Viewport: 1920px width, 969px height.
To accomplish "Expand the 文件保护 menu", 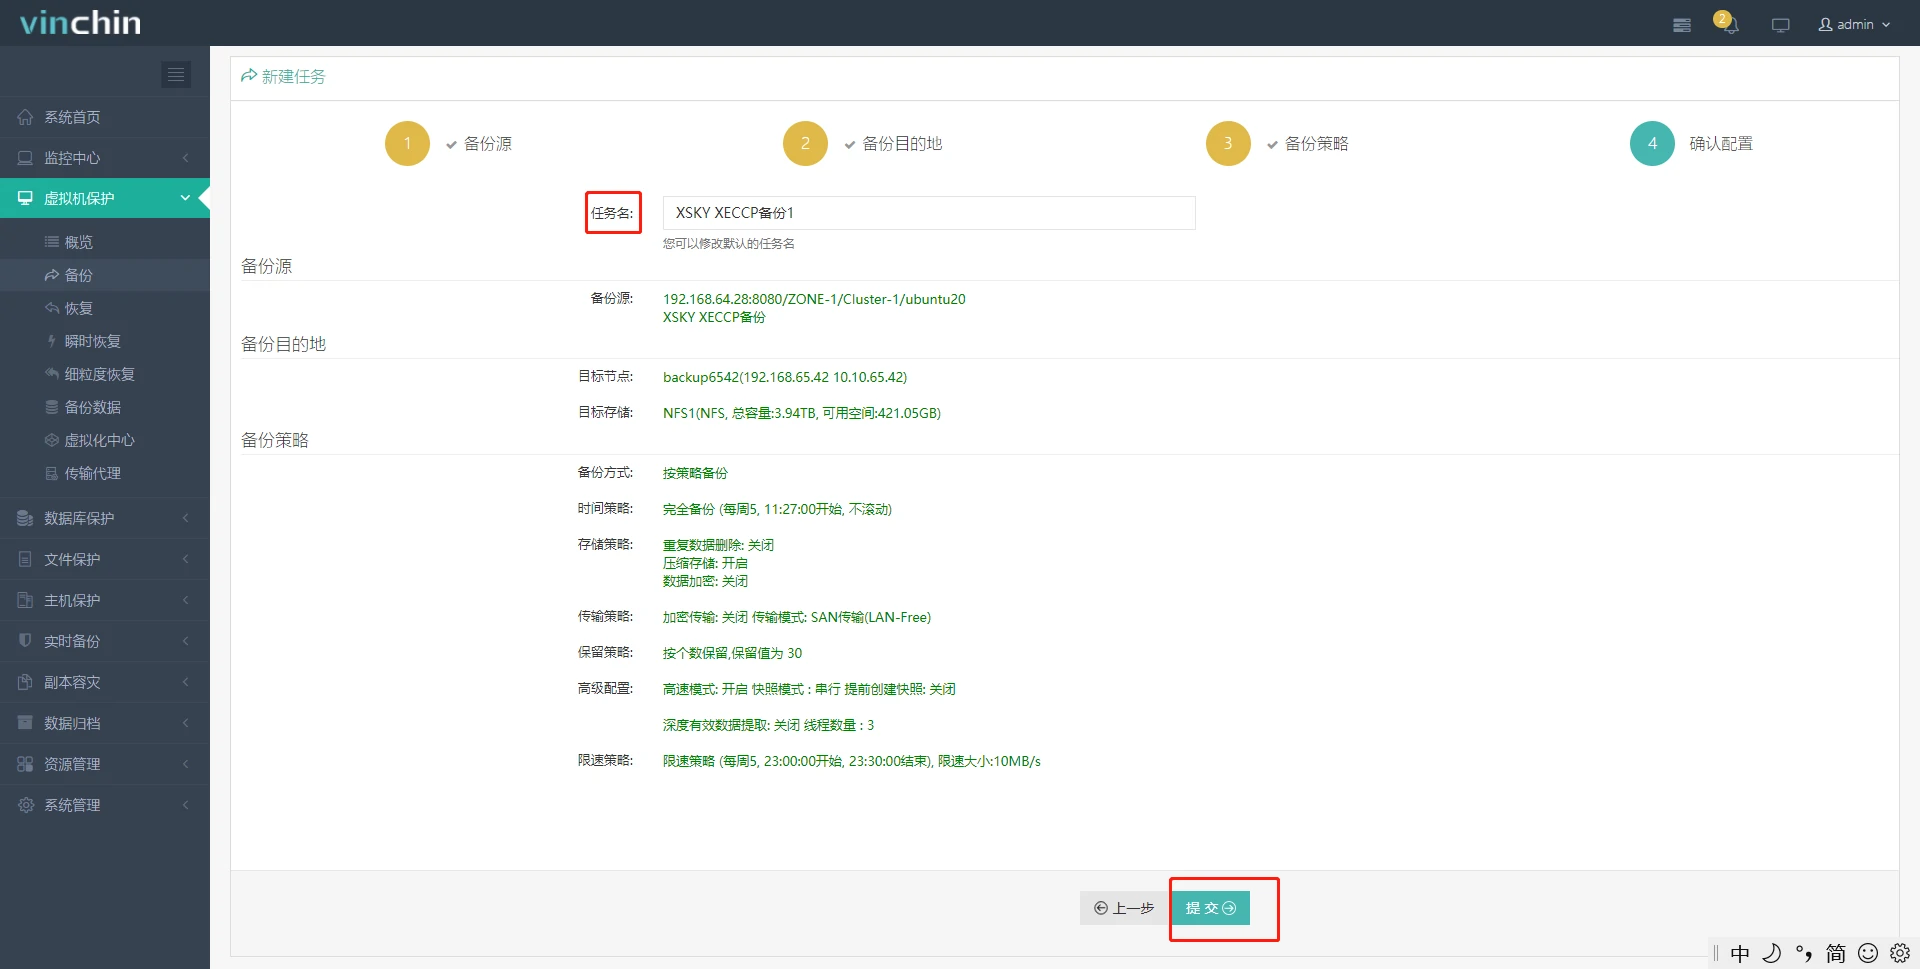I will [105, 559].
